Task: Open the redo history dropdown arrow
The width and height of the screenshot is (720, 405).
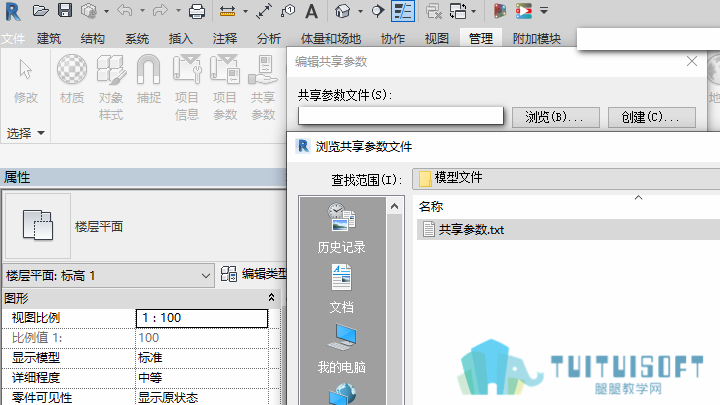Action: coord(178,11)
